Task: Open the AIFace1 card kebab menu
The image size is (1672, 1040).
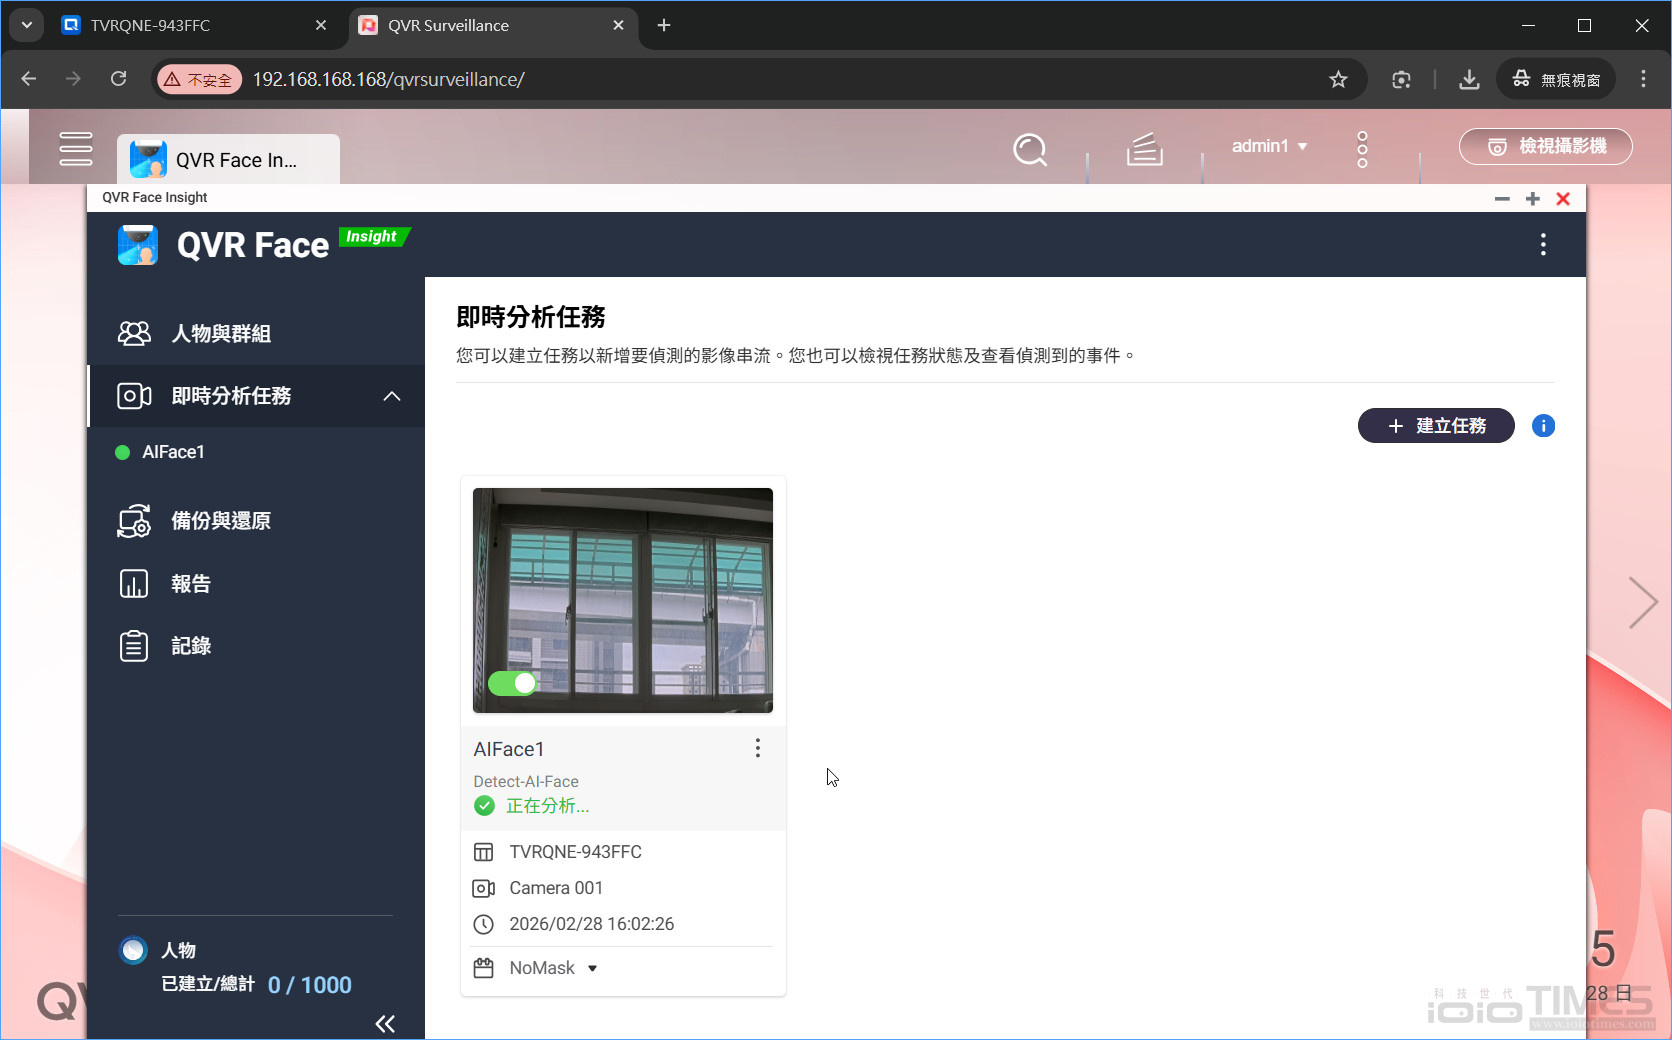Action: pyautogui.click(x=757, y=748)
